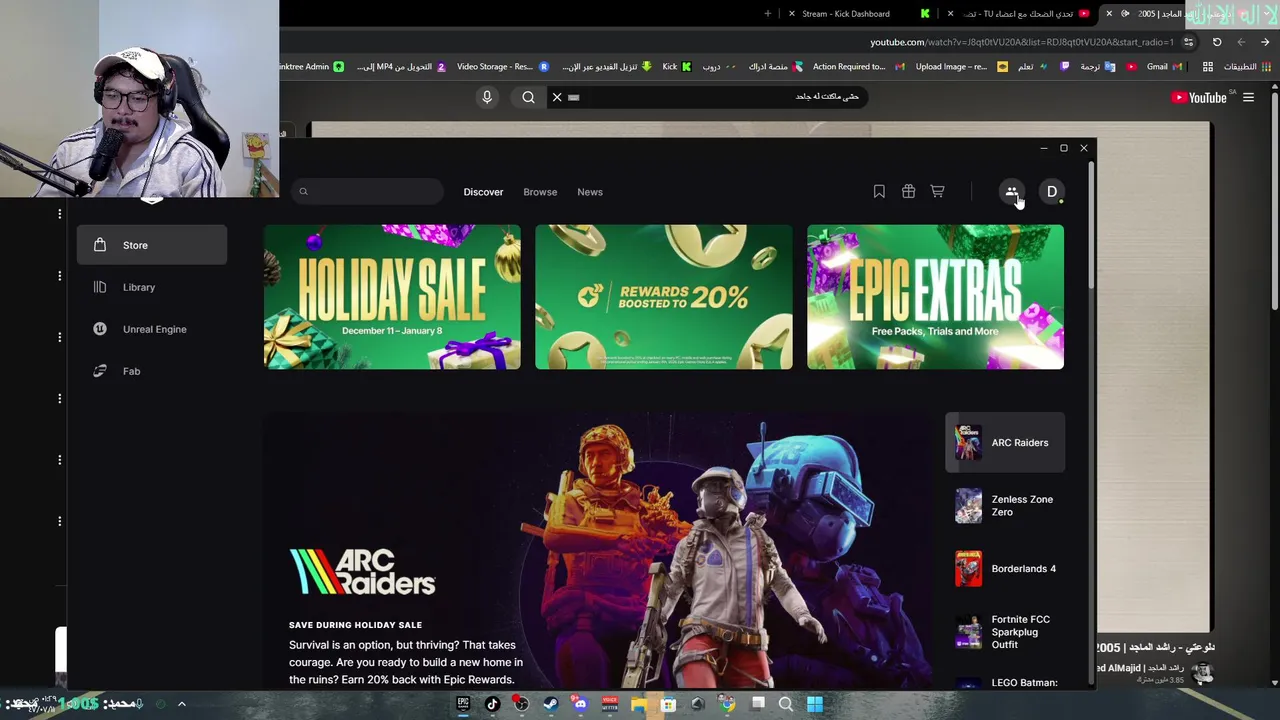The image size is (1280, 720).
Task: Click YouTube search magnifier button
Action: click(528, 97)
